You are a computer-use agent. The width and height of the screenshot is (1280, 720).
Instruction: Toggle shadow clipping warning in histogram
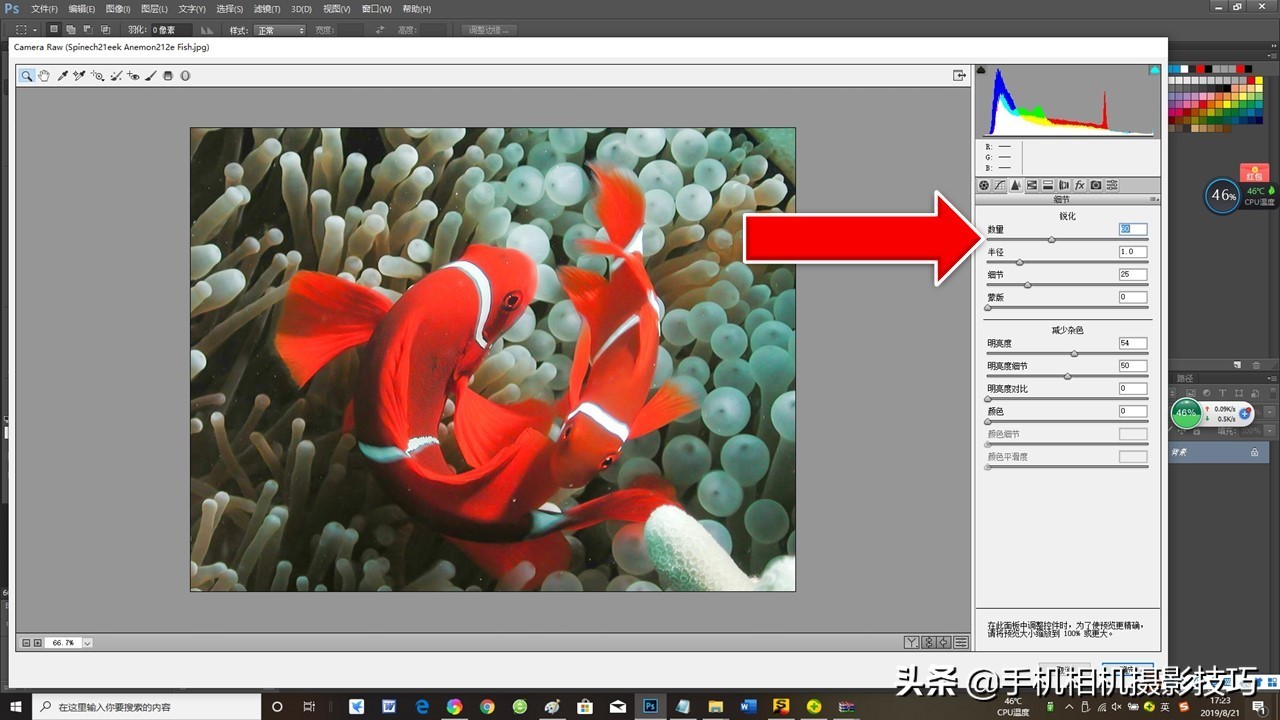(x=981, y=70)
